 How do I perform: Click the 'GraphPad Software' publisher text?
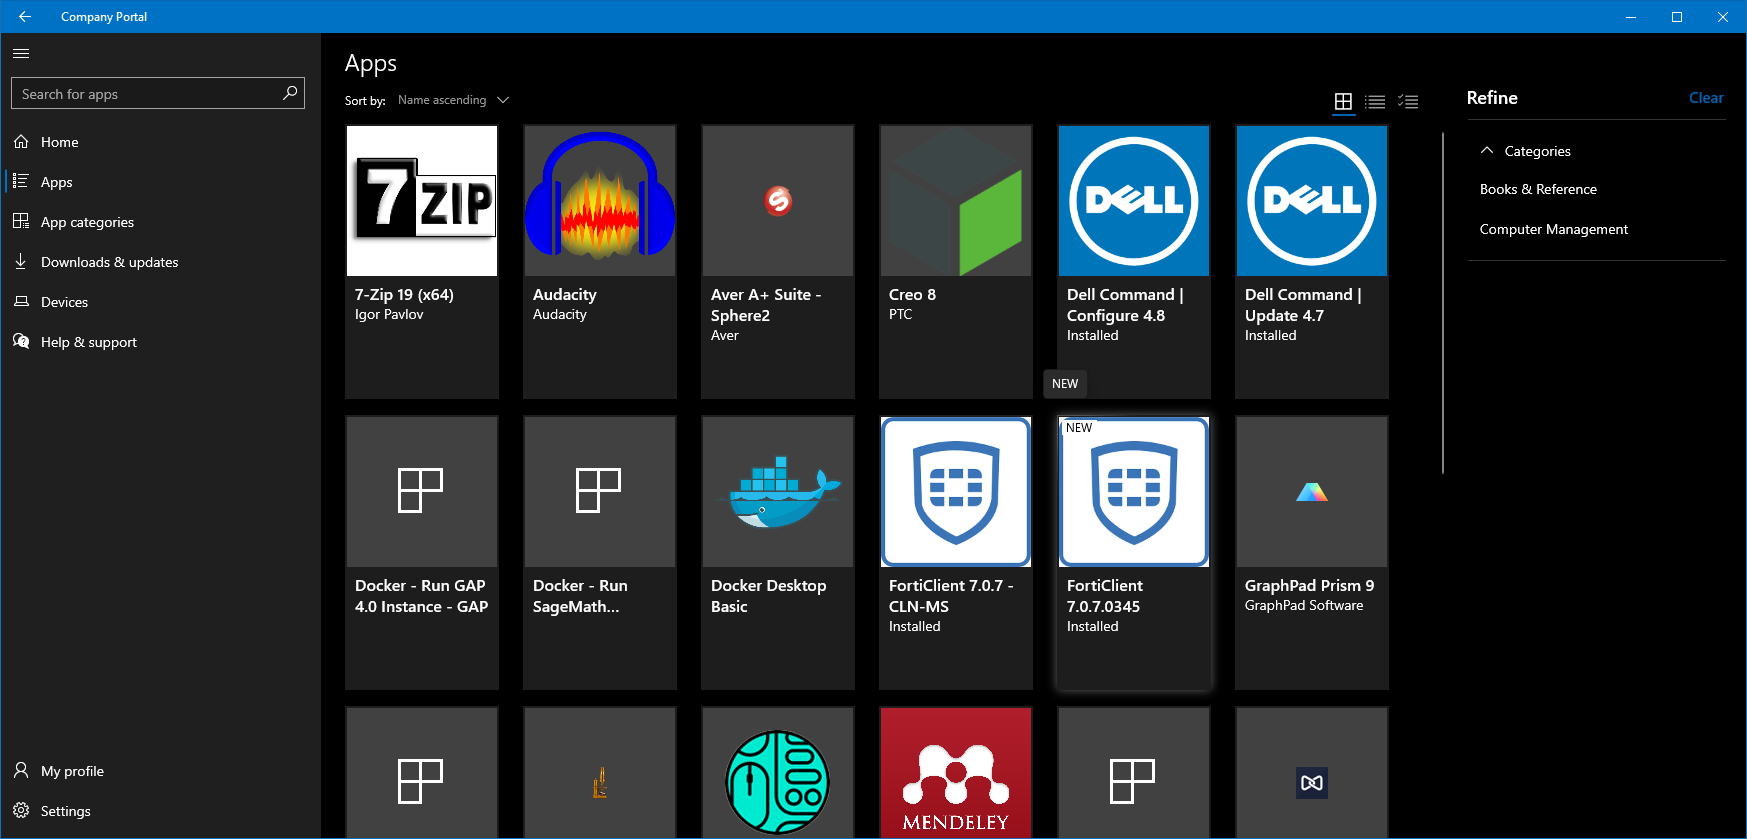[x=1304, y=605]
